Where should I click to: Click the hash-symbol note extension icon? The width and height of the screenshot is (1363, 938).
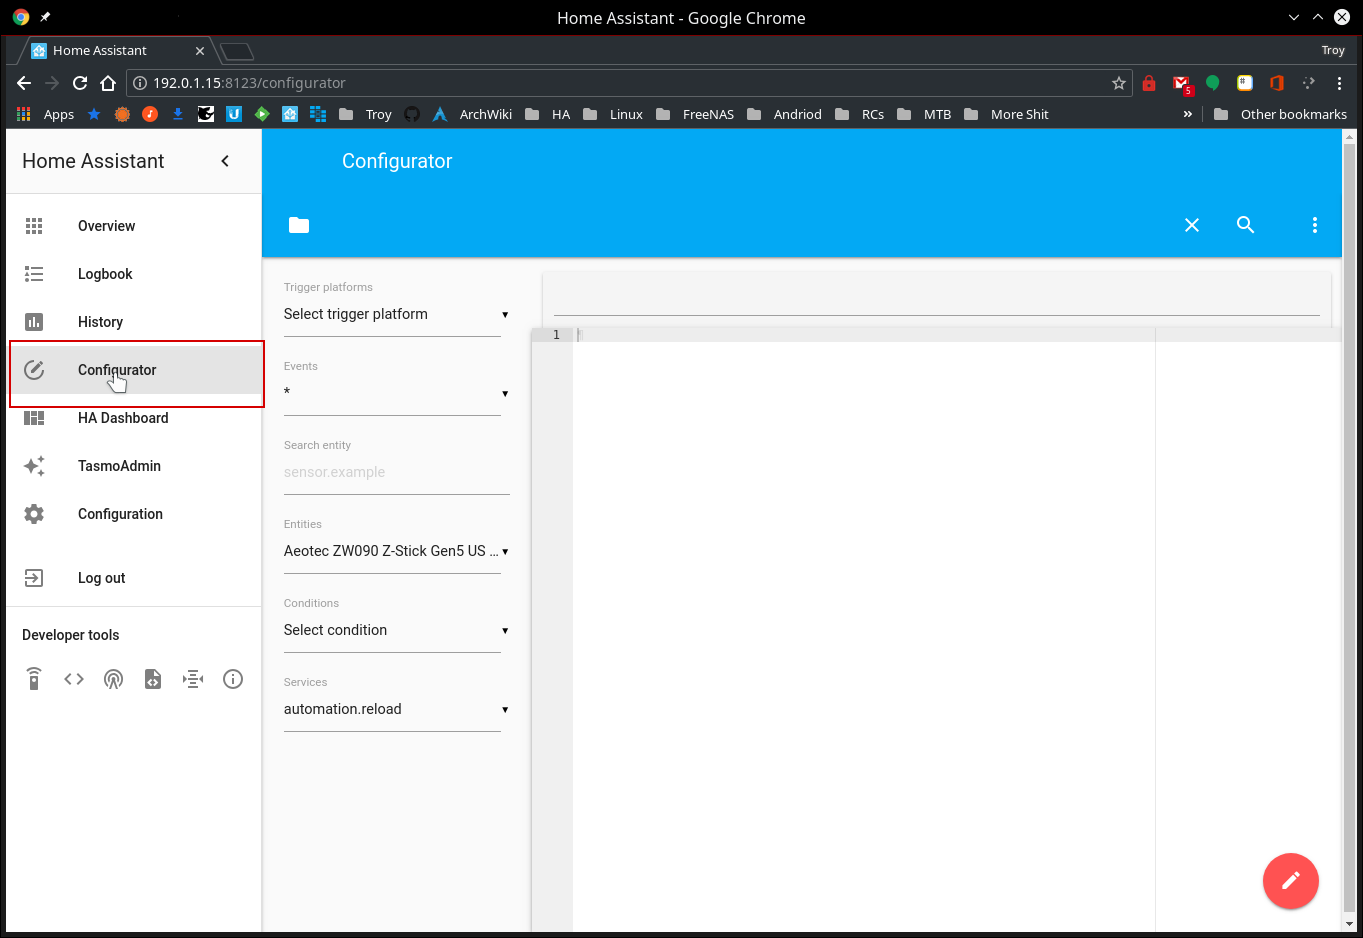(x=1245, y=83)
